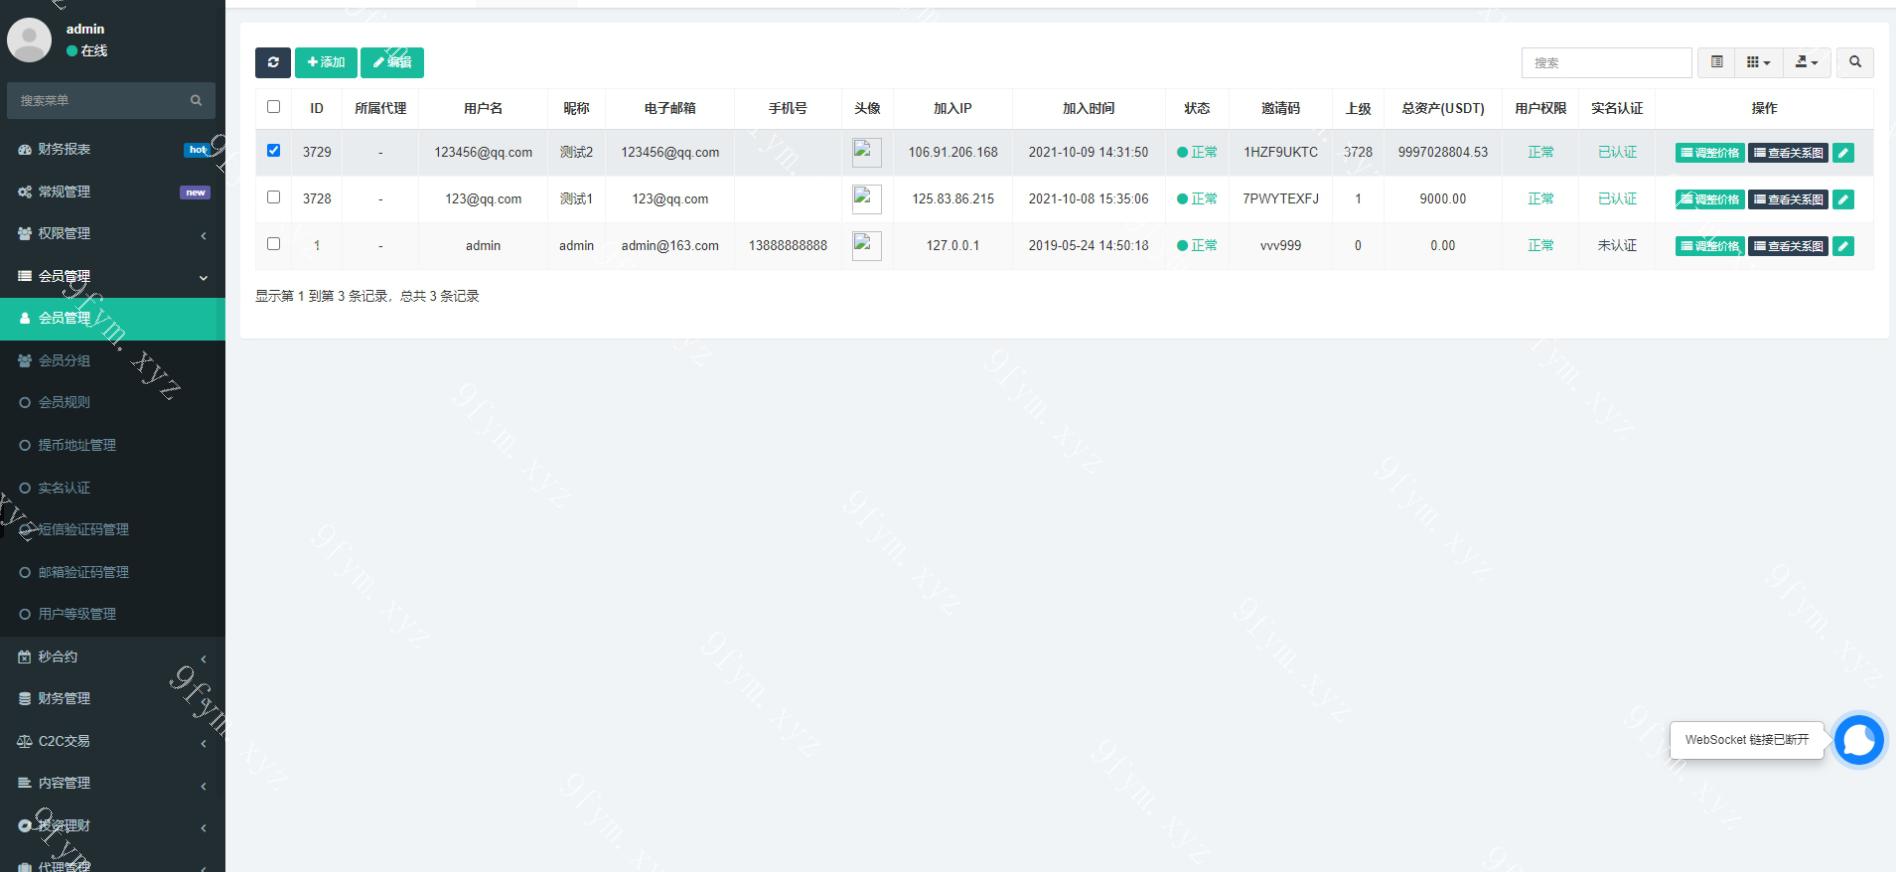Viewport: 1896px width, 872px height.
Task: Expand the 财务管理 sidebar menu
Action: tap(112, 698)
